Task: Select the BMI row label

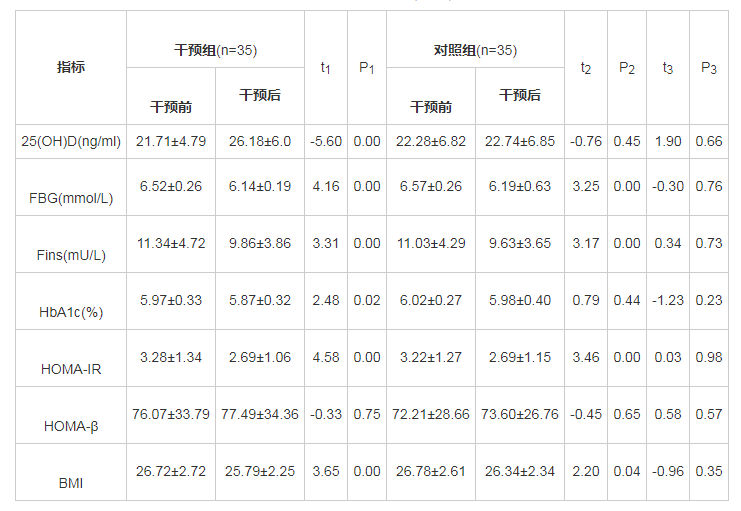Action: click(x=71, y=483)
